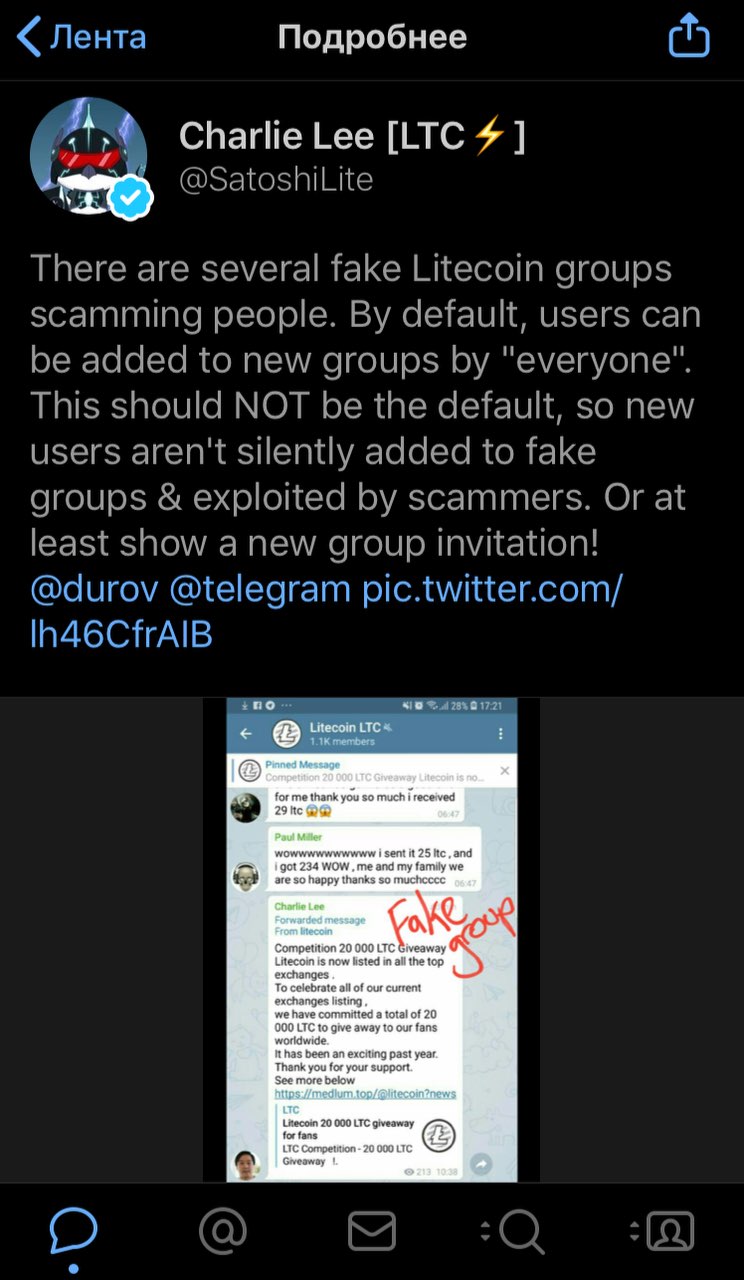Tap the Подробнее title
The height and width of the screenshot is (1280, 744).
click(x=372, y=38)
